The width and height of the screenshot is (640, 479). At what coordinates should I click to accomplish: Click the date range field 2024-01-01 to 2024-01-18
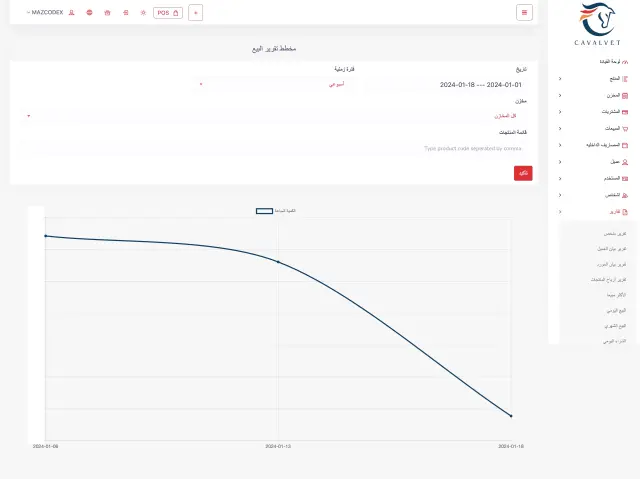pyautogui.click(x=445, y=85)
